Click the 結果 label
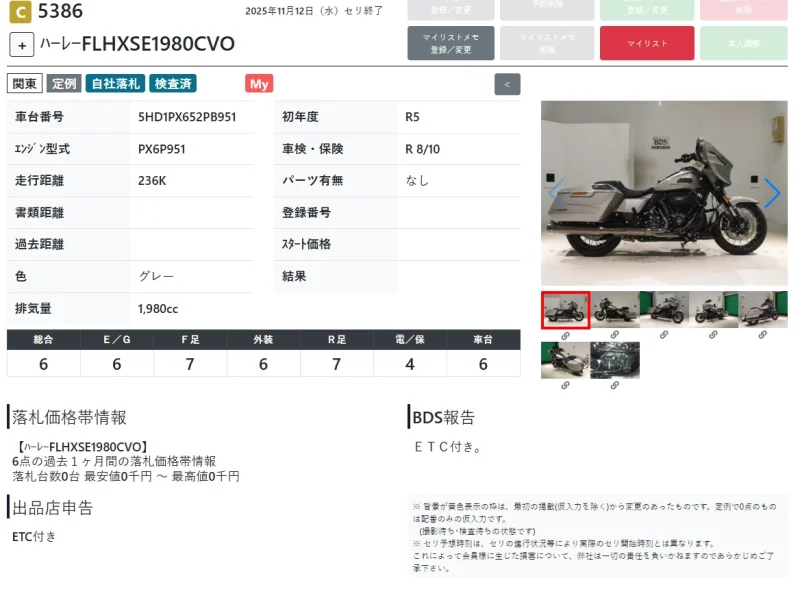Viewport: 800px width, 600px height. 294,276
